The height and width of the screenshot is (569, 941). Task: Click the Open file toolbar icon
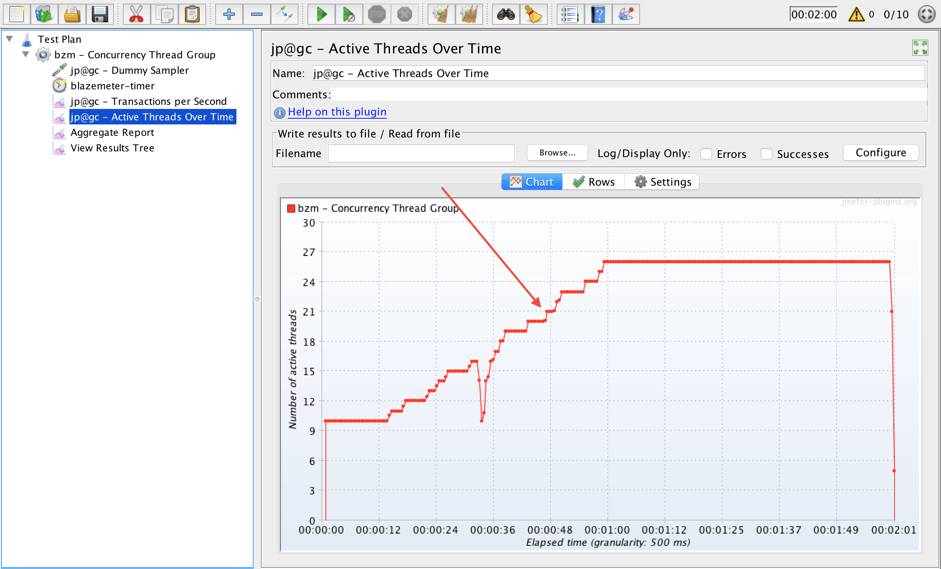[x=72, y=14]
